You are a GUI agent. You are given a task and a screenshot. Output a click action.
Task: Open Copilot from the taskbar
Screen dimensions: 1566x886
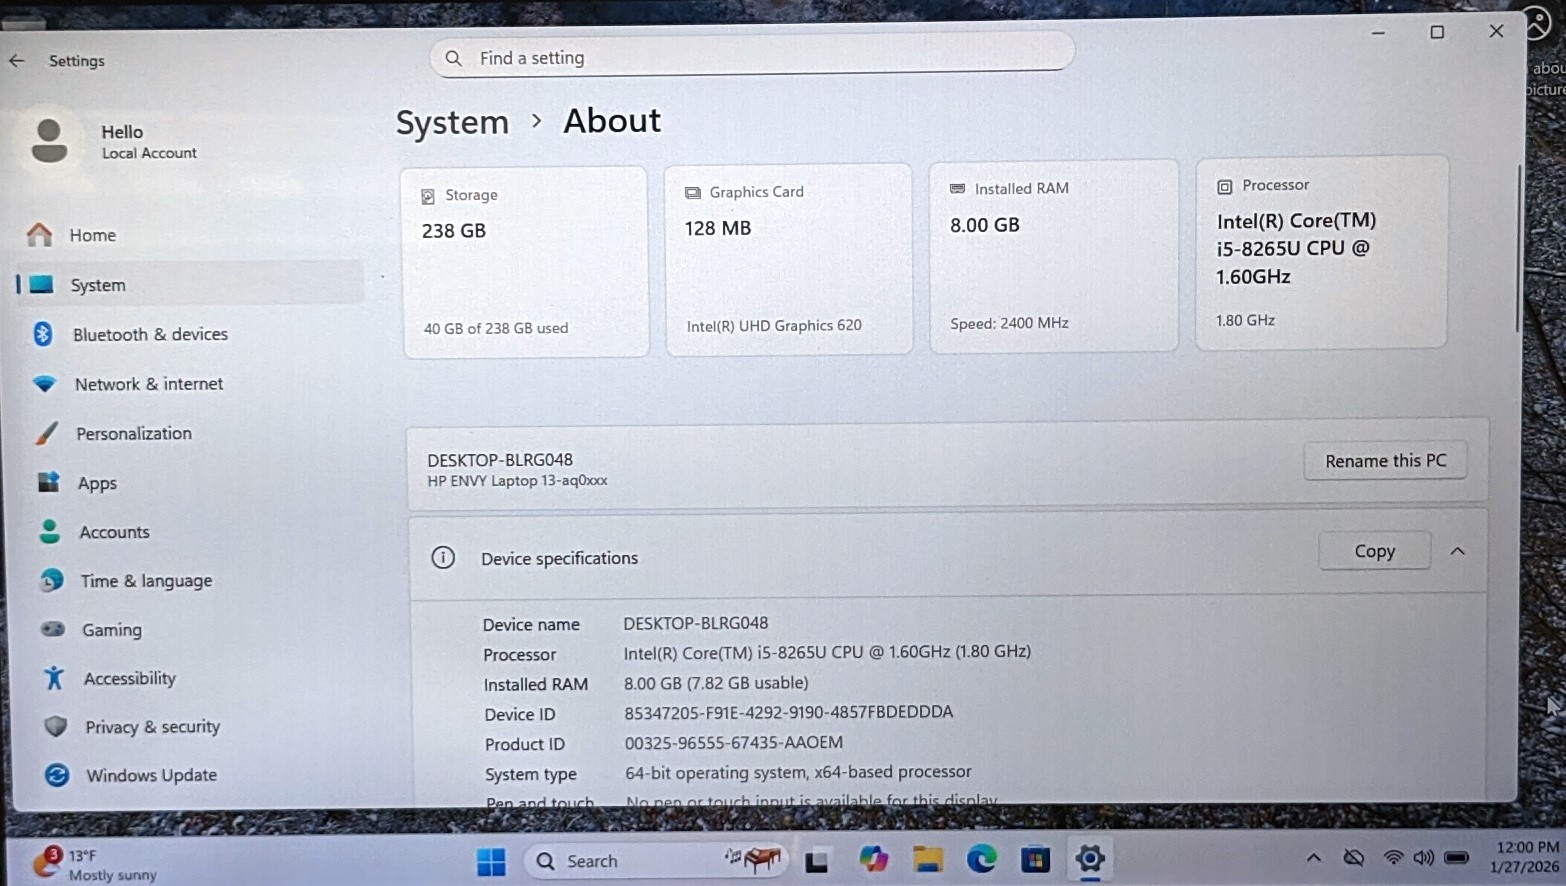pyautogui.click(x=873, y=859)
